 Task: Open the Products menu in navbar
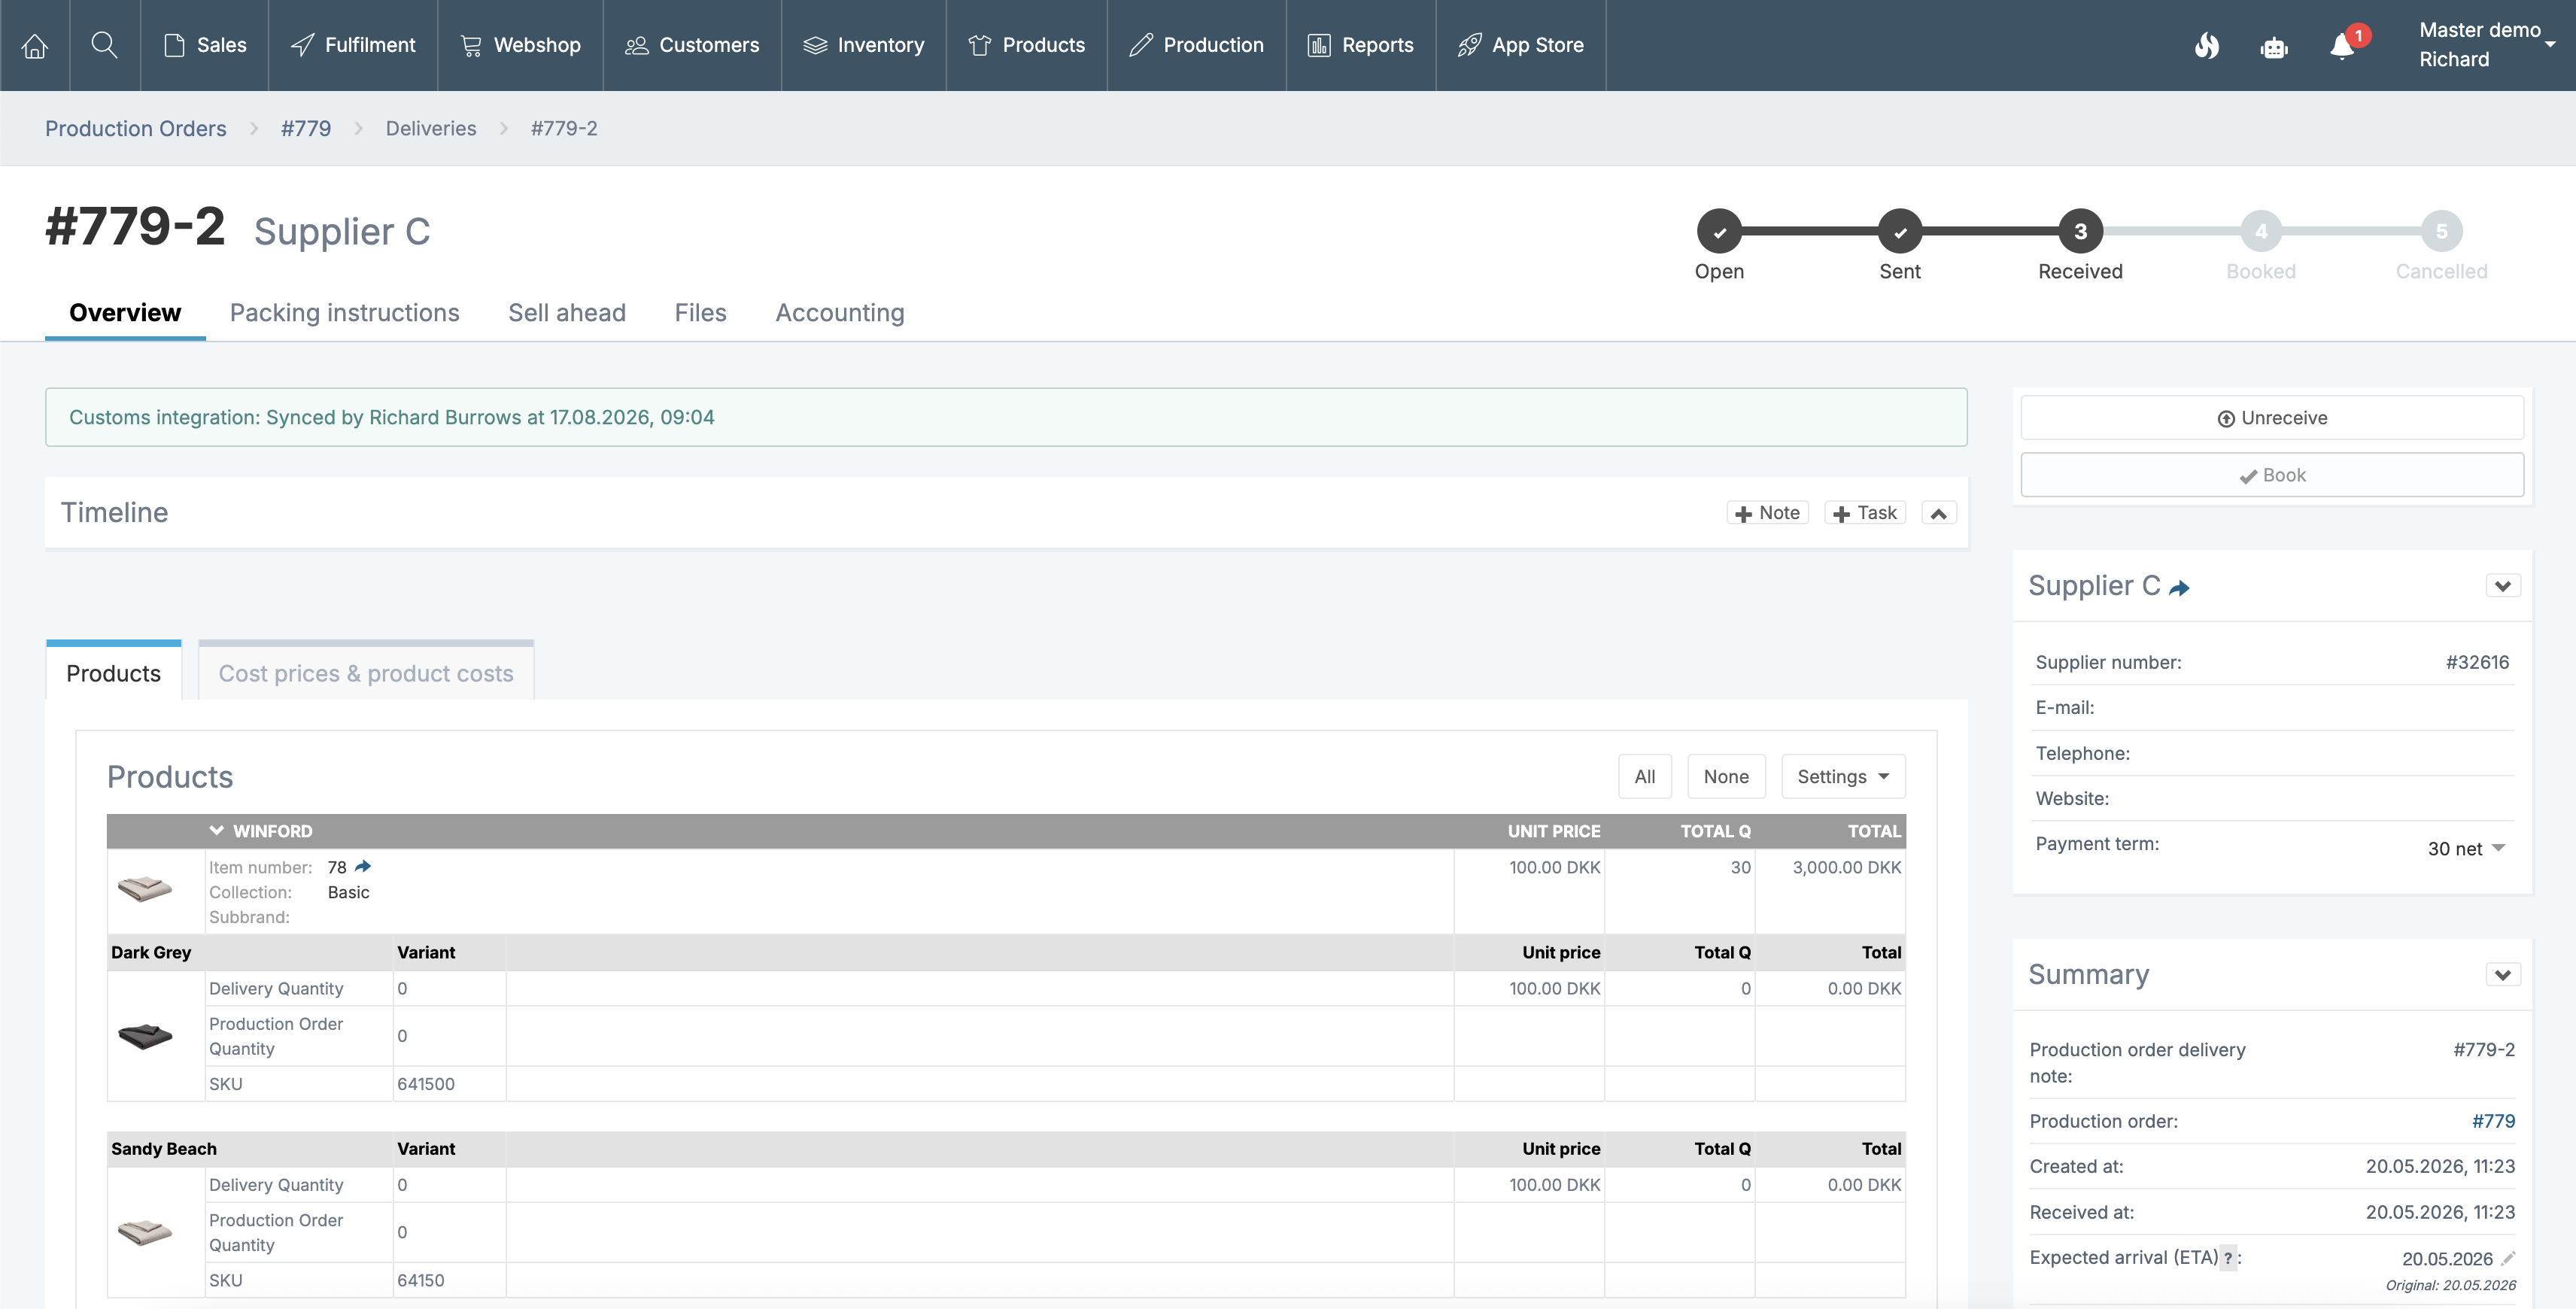pyautogui.click(x=1027, y=45)
